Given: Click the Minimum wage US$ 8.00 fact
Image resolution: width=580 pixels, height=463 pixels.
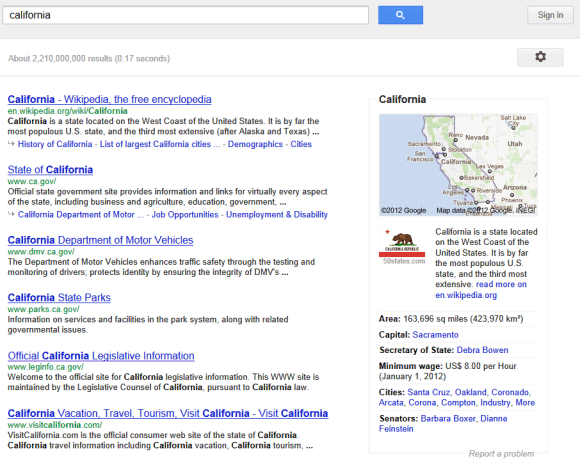Looking at the screenshot, I should [448, 371].
